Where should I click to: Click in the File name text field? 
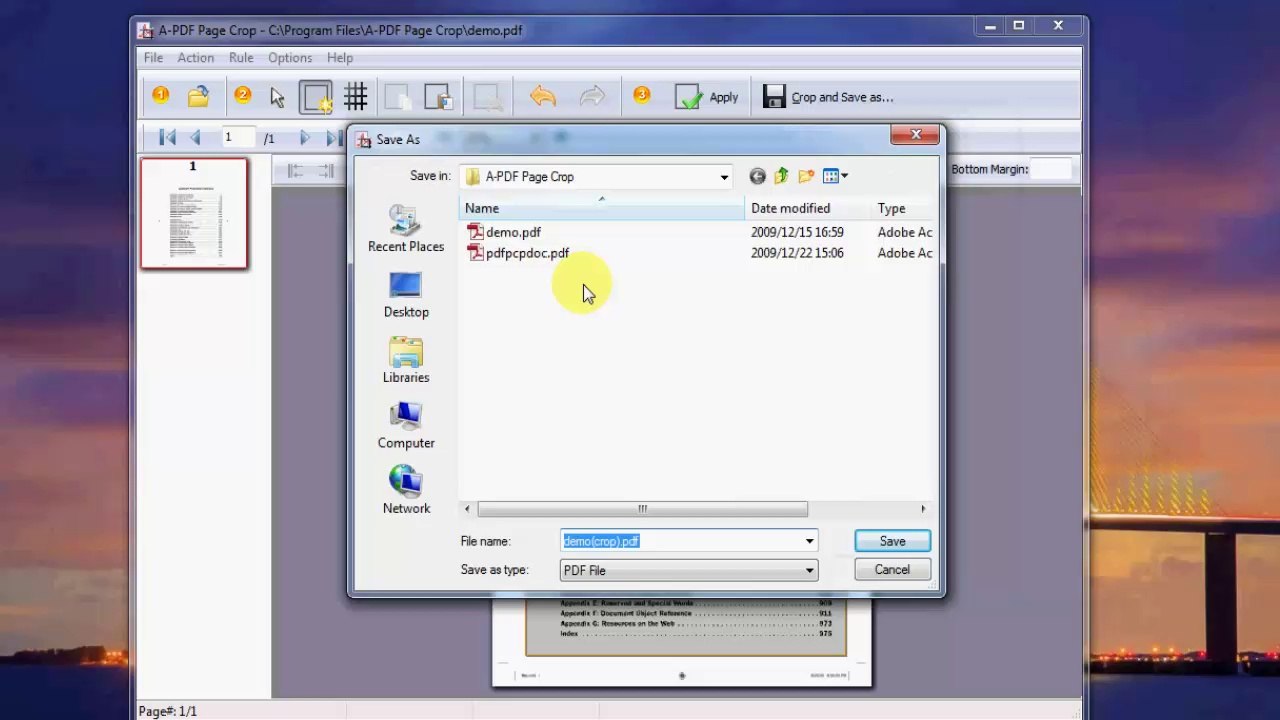[x=680, y=541]
